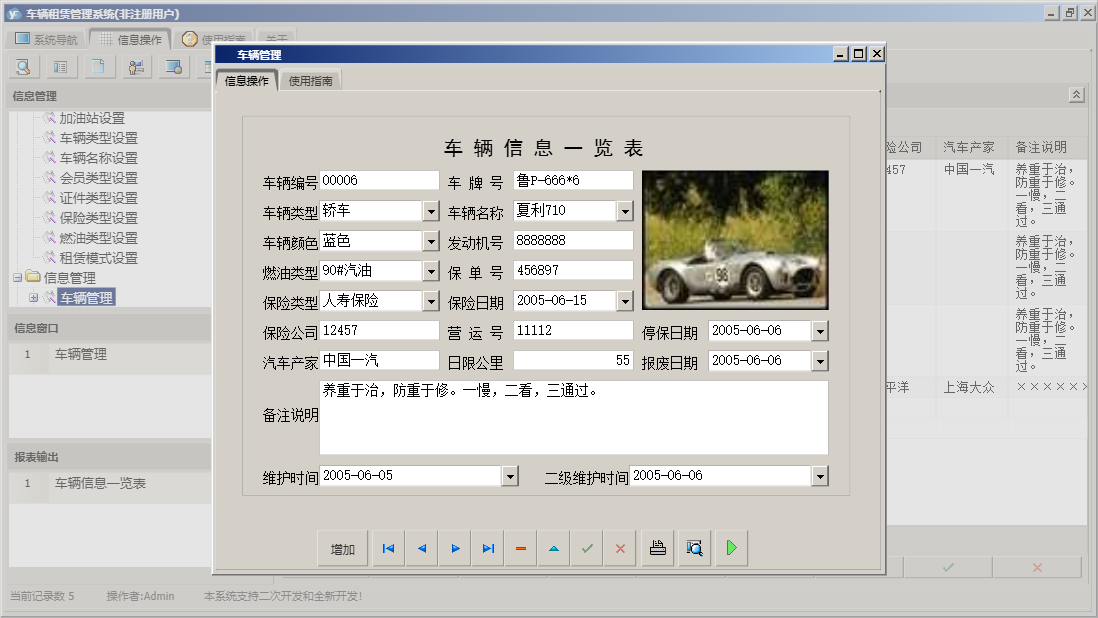Edit the record using the blue triangle icon

click(x=553, y=547)
